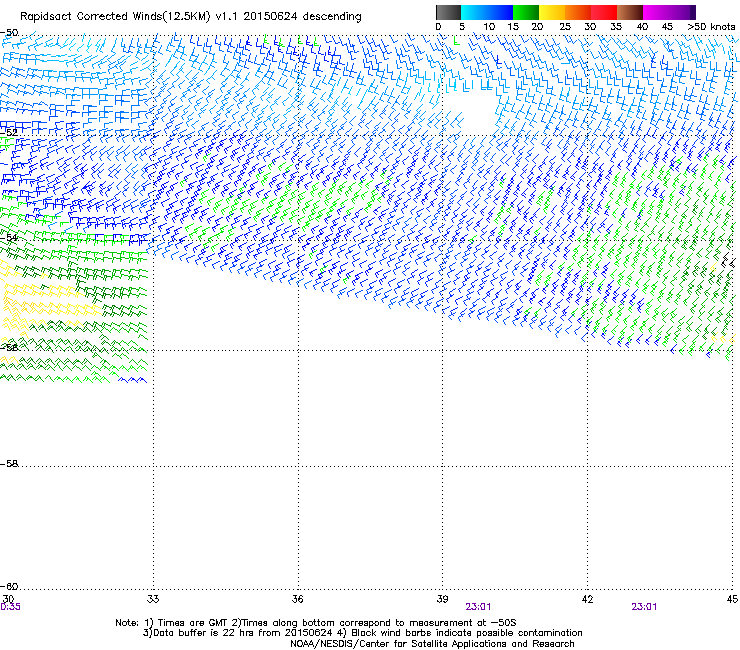The height and width of the screenshot is (650, 740).
Task: Click the 'Data buffer is 22 hrs' note line
Action: click(x=362, y=633)
